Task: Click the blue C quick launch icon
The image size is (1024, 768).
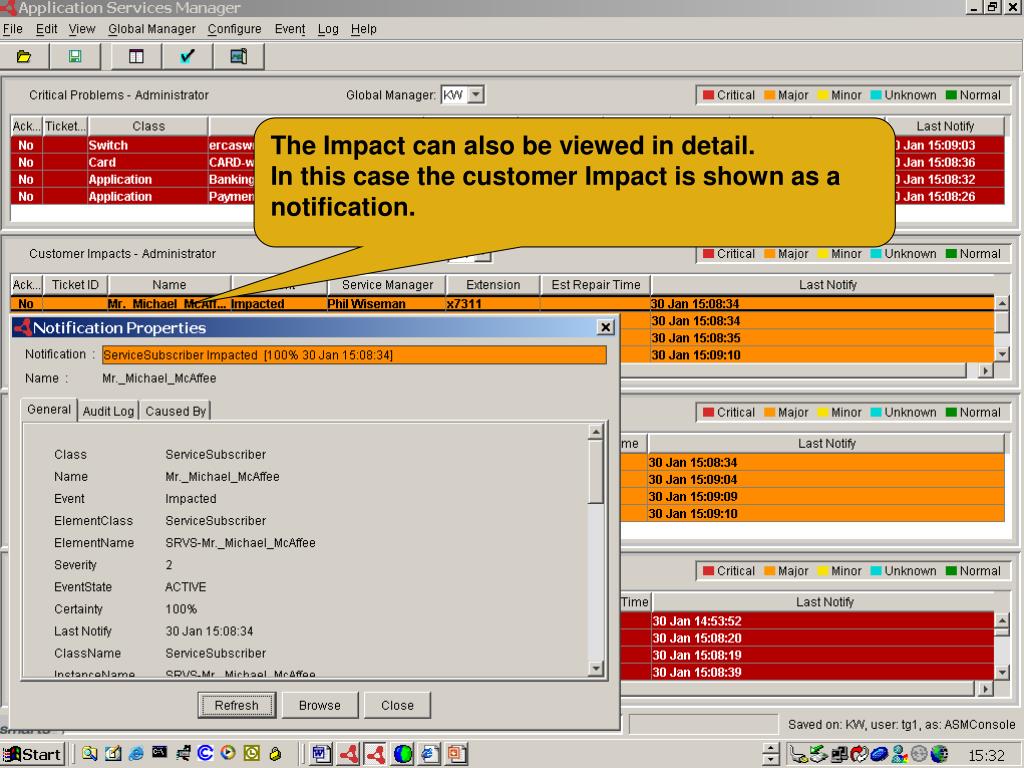Action: point(205,754)
